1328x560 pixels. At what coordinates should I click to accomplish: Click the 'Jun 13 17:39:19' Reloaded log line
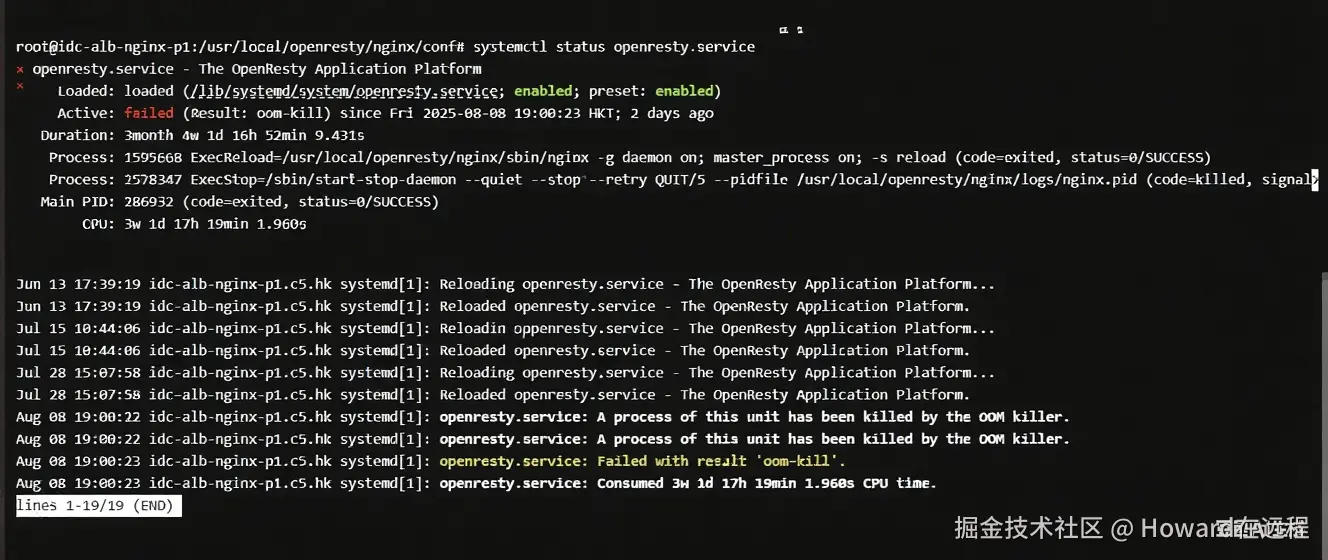click(493, 306)
